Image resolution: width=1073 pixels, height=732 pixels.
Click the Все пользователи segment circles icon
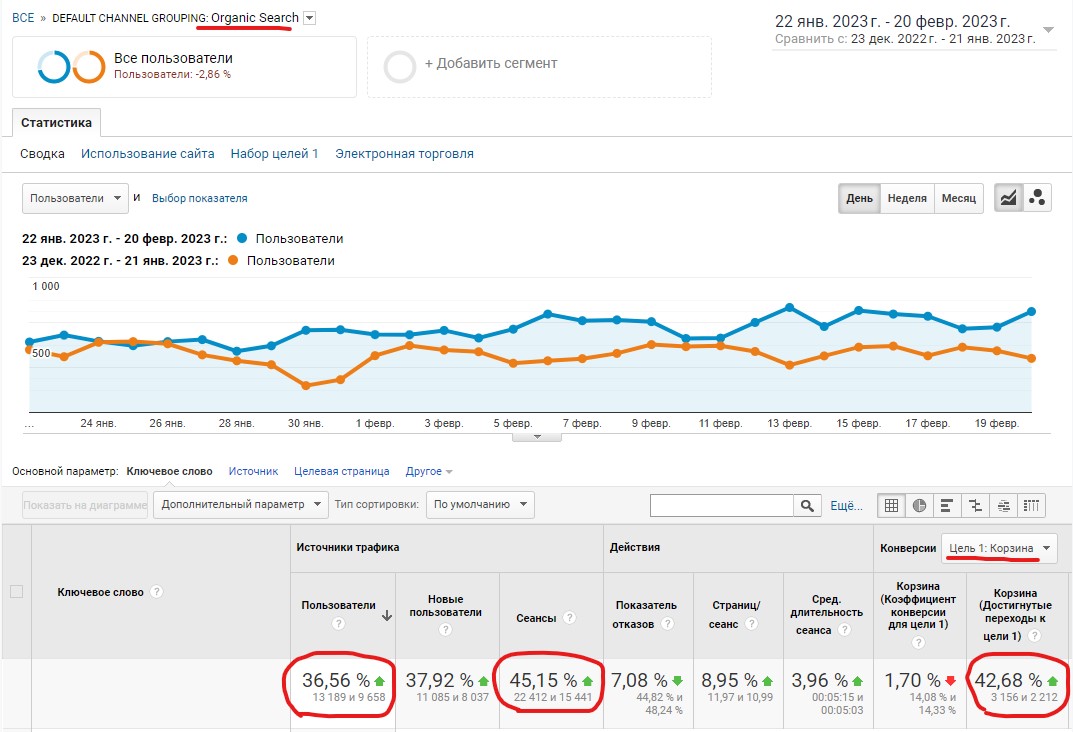click(x=71, y=67)
